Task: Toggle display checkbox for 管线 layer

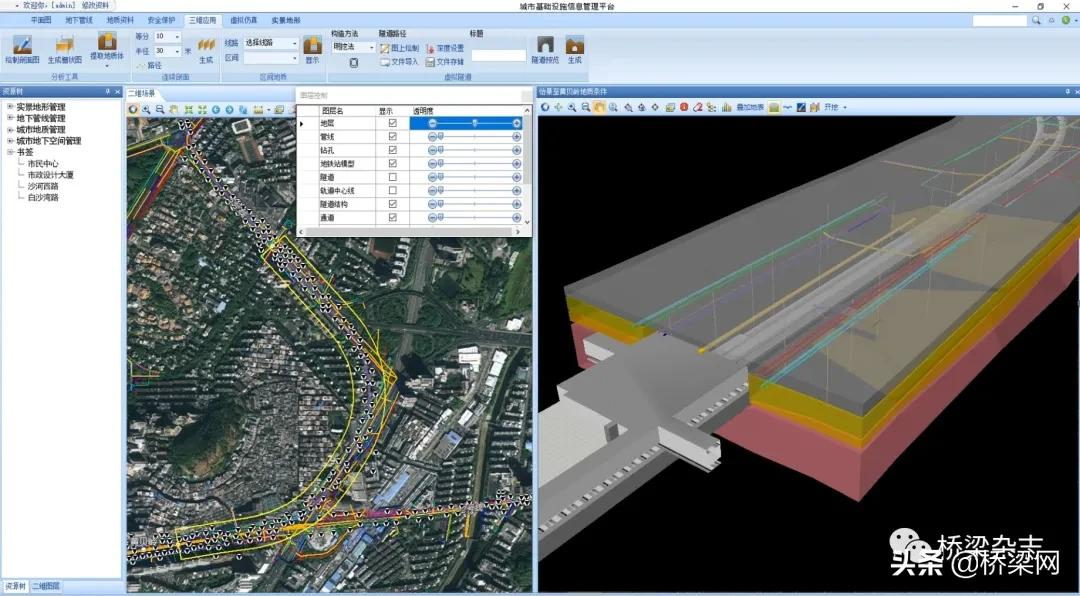Action: click(393, 136)
